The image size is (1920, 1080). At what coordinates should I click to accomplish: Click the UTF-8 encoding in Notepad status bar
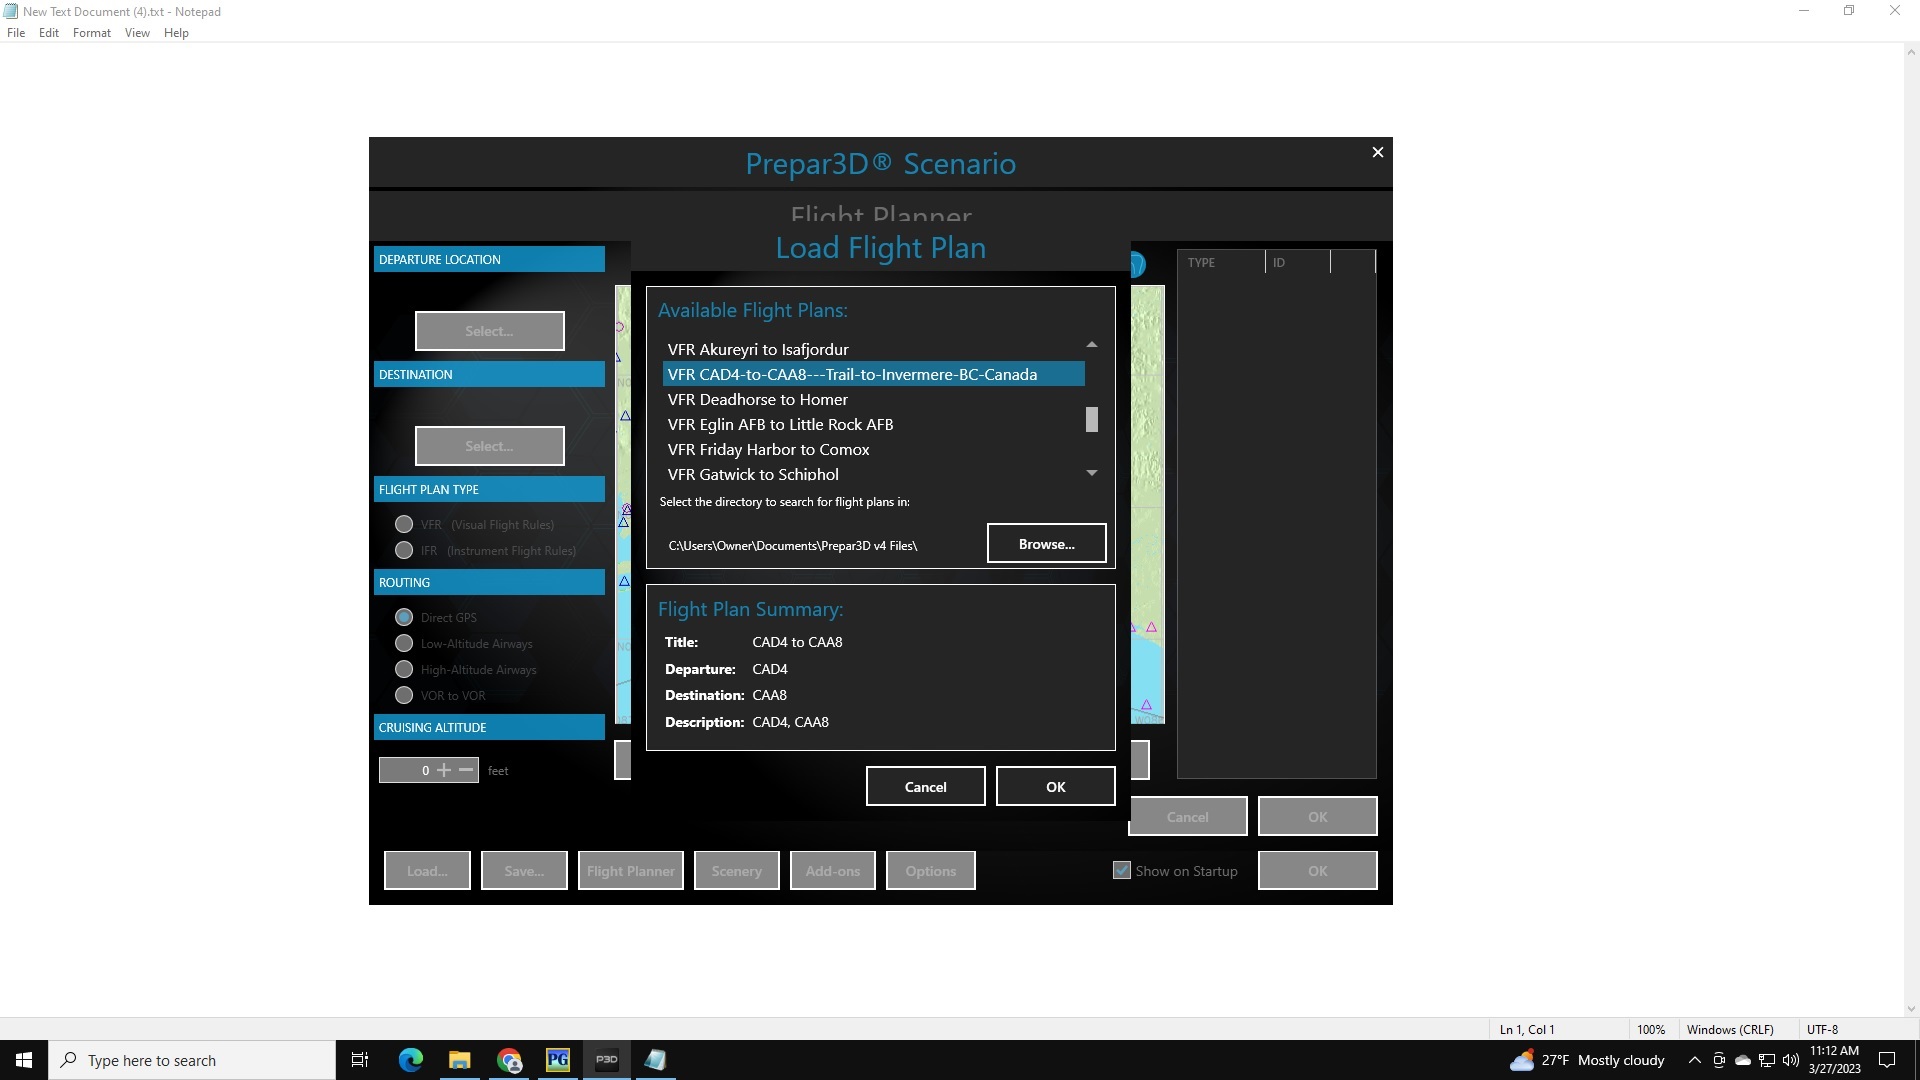[x=1822, y=1029]
